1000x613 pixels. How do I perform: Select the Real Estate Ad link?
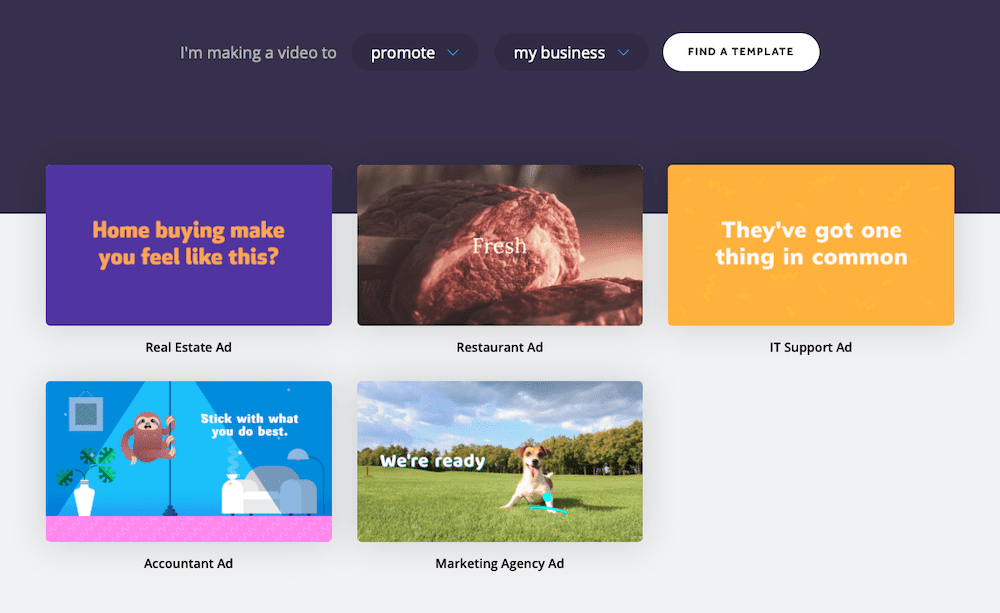(x=188, y=347)
